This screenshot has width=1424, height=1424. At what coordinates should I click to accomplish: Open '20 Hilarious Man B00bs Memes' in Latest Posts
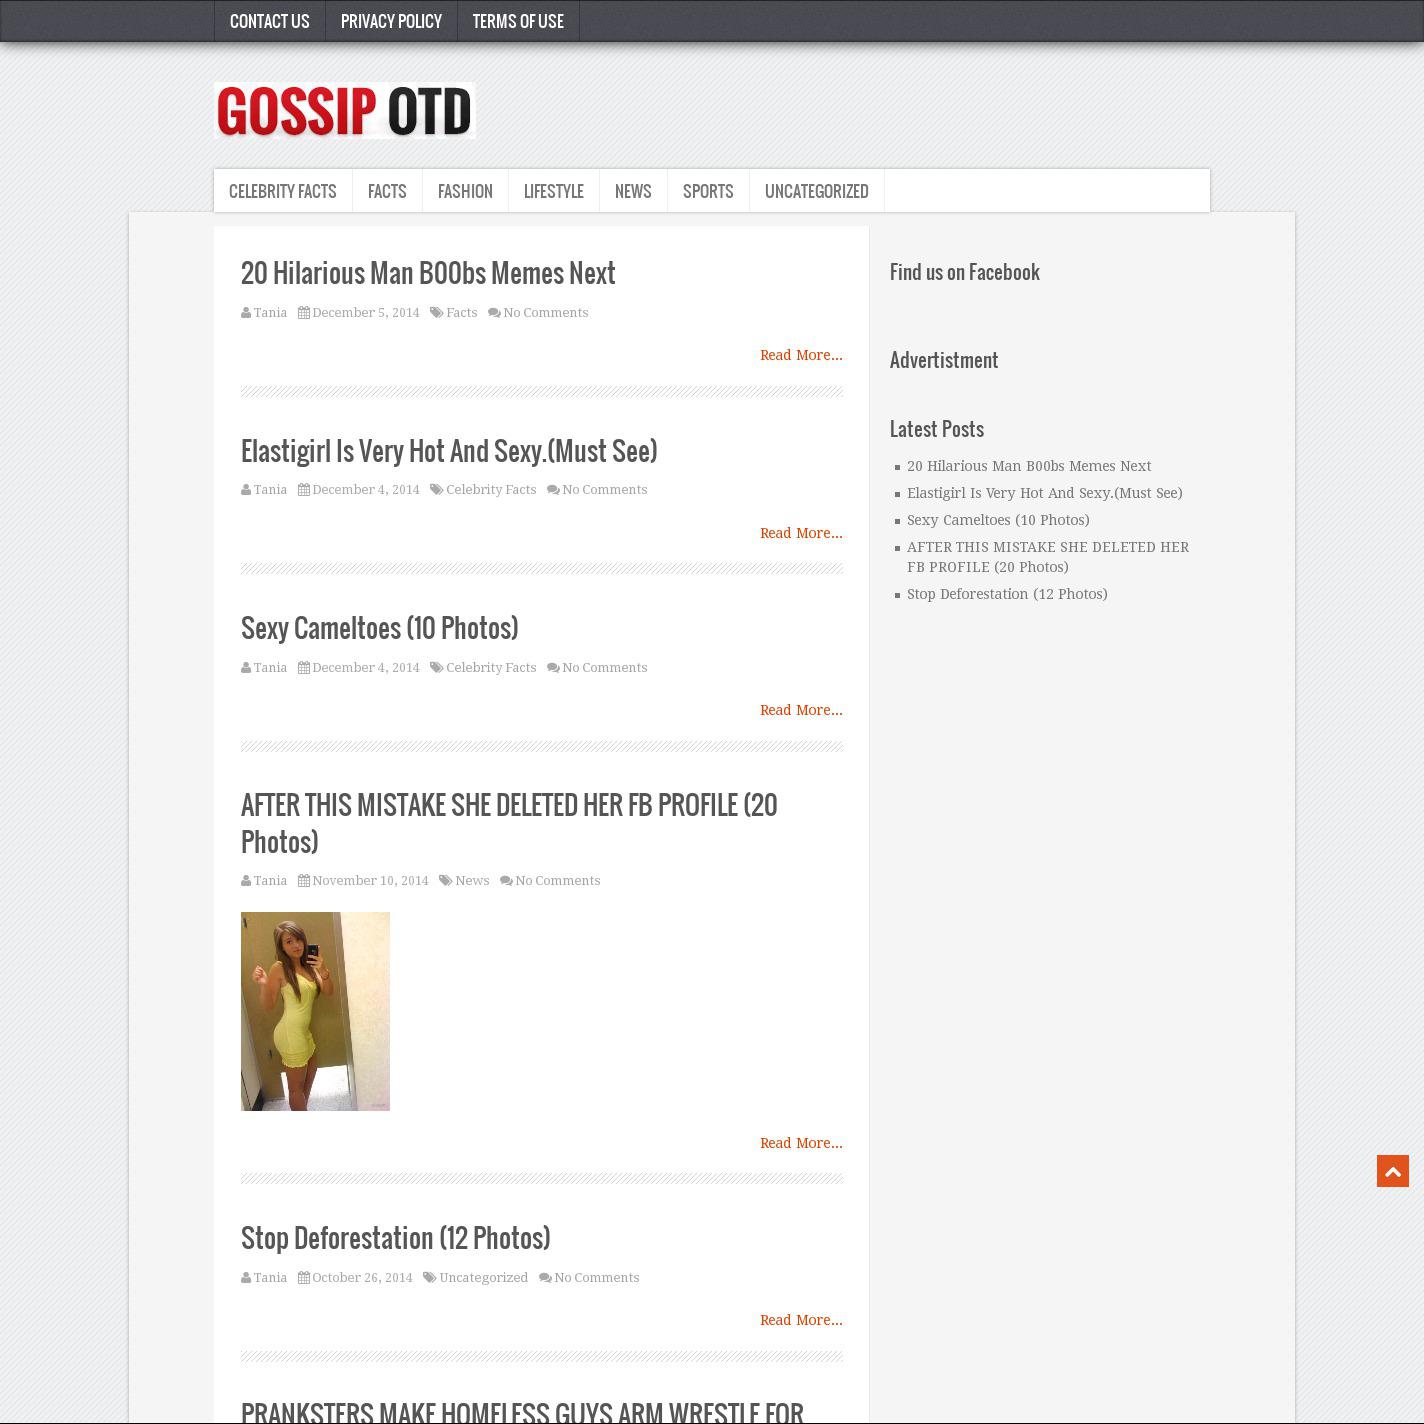pos(1029,466)
